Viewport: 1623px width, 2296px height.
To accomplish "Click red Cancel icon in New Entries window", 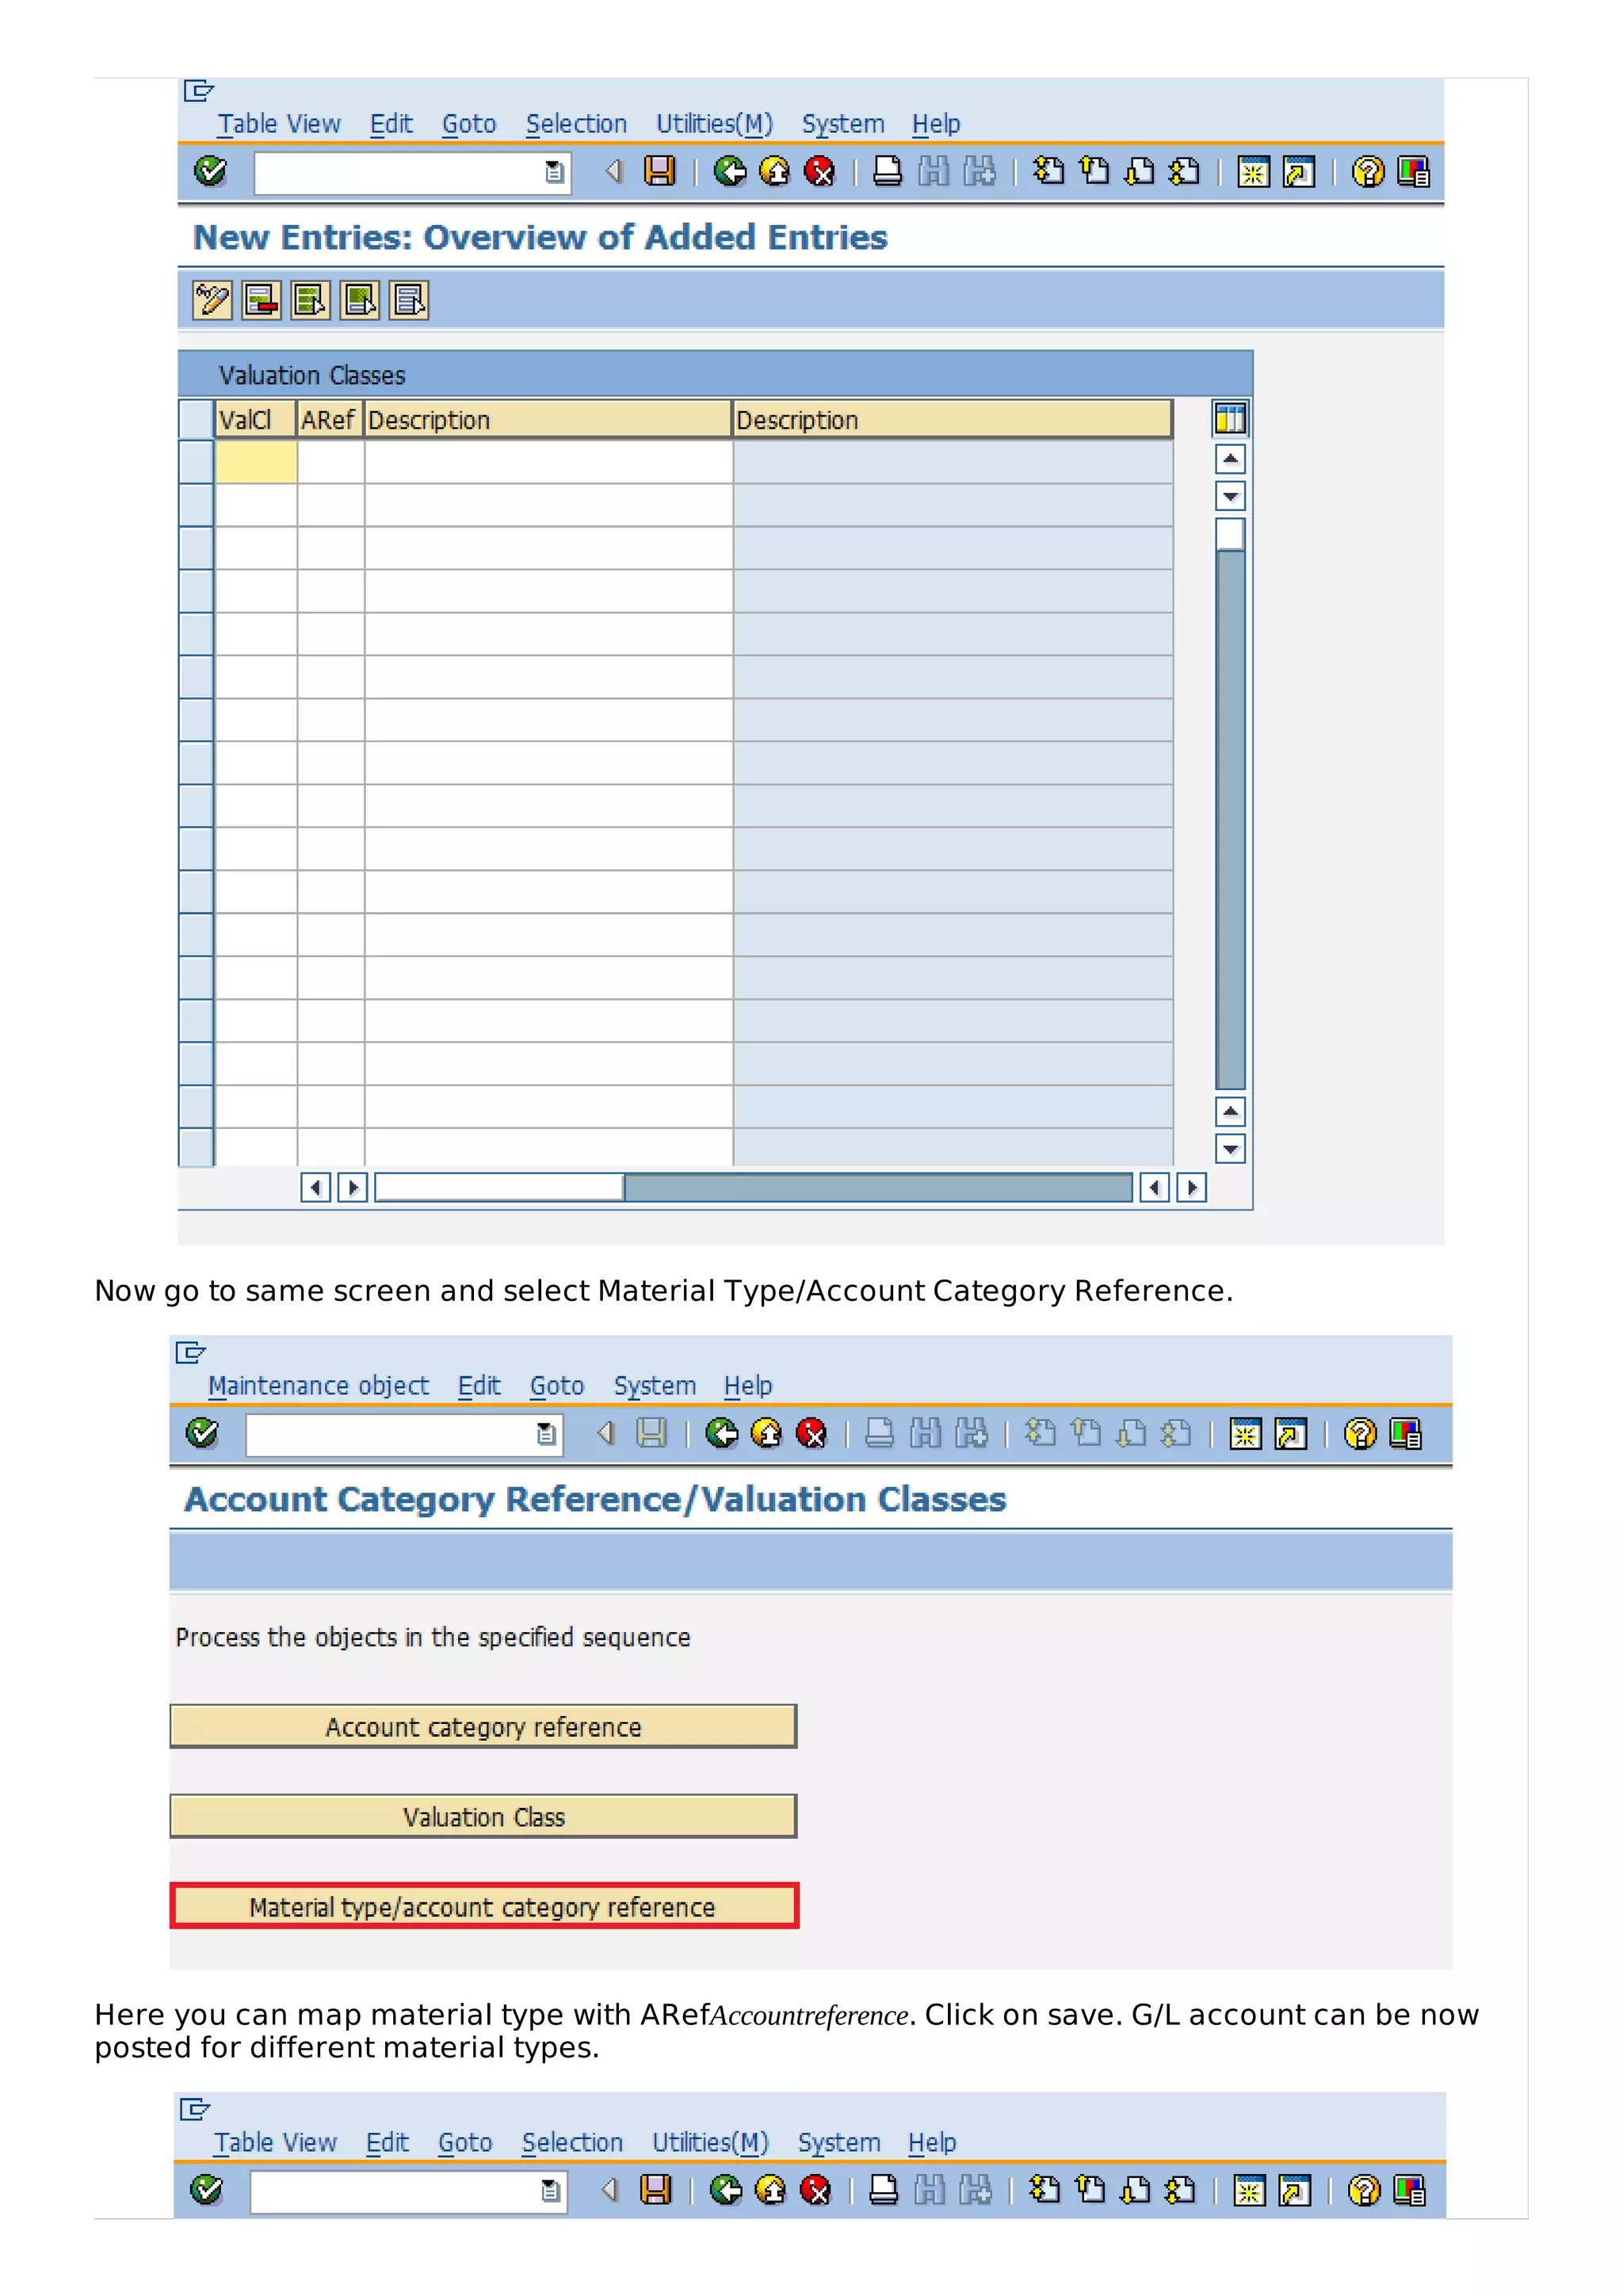I will [x=819, y=172].
